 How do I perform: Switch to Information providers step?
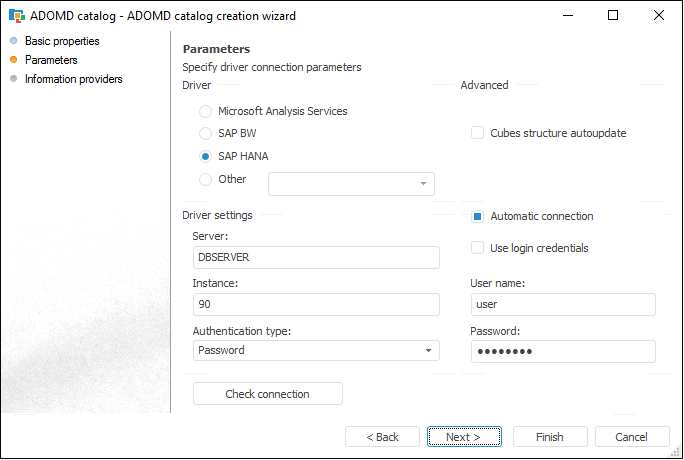coord(73,79)
